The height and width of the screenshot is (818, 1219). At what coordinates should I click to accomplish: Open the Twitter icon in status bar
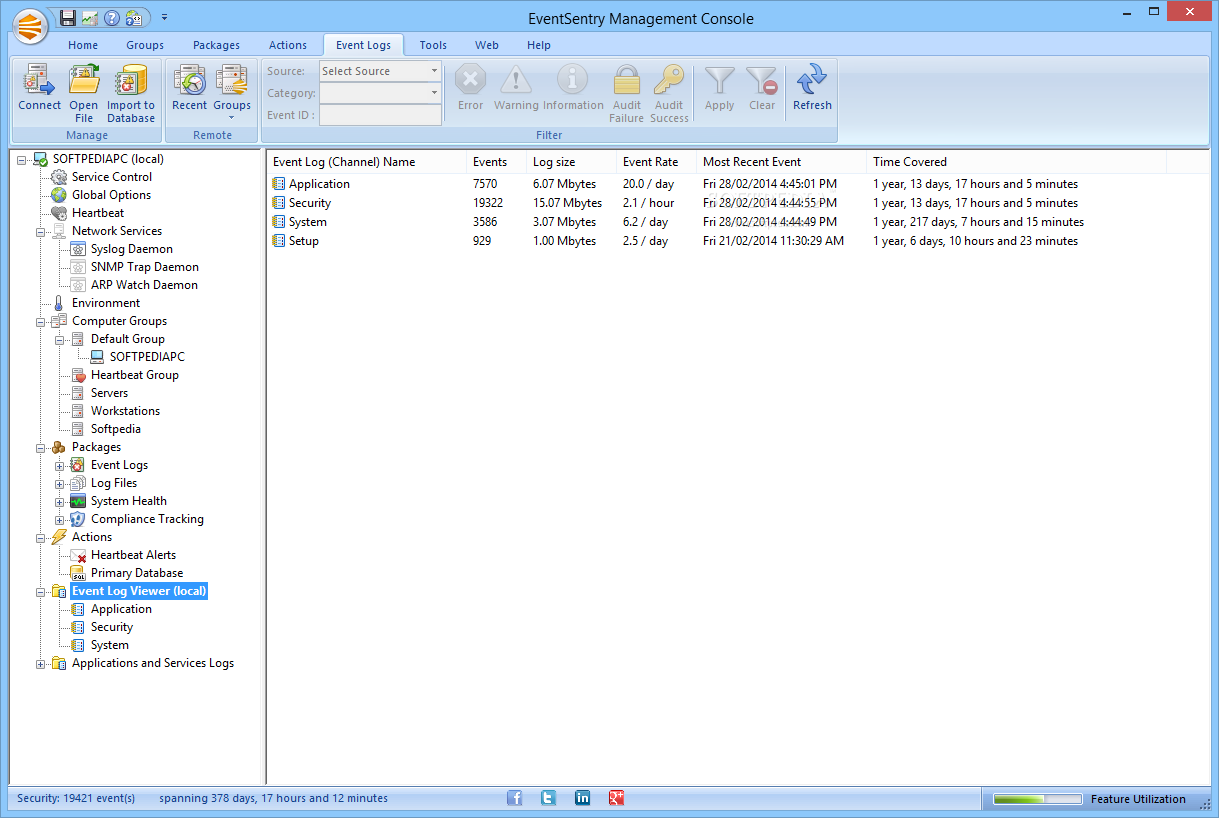click(548, 798)
